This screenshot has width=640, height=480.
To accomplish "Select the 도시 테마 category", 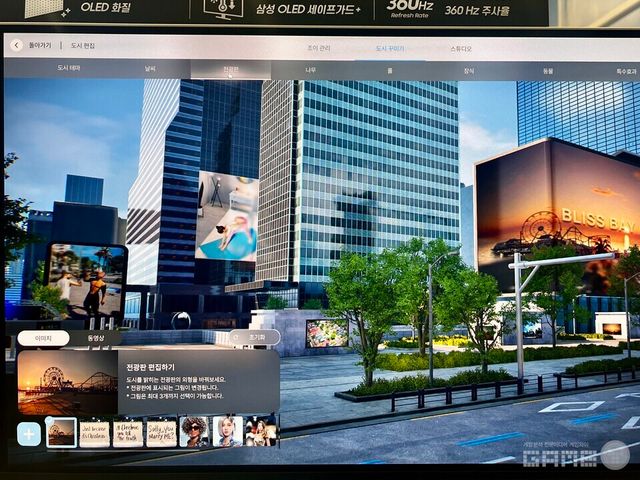I will click(69, 68).
